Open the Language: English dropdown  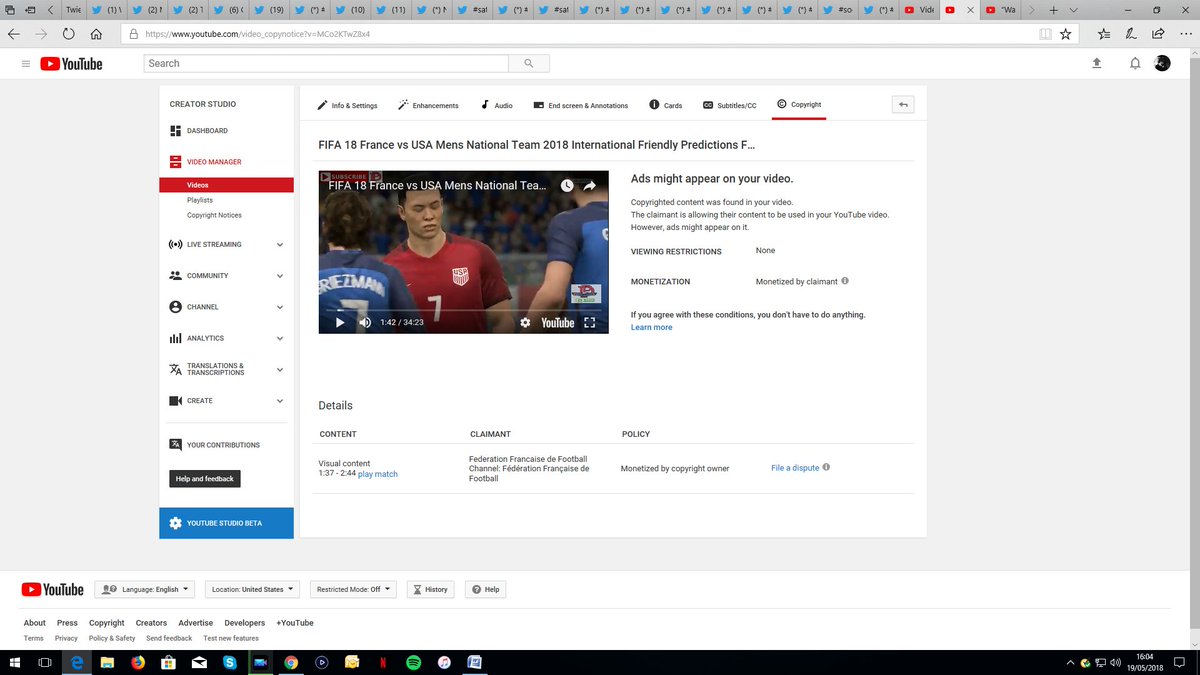[x=145, y=589]
